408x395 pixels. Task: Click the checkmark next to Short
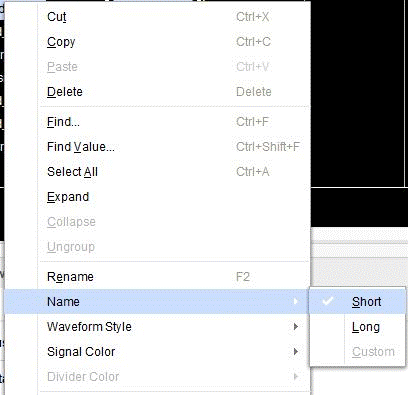pyautogui.click(x=328, y=301)
